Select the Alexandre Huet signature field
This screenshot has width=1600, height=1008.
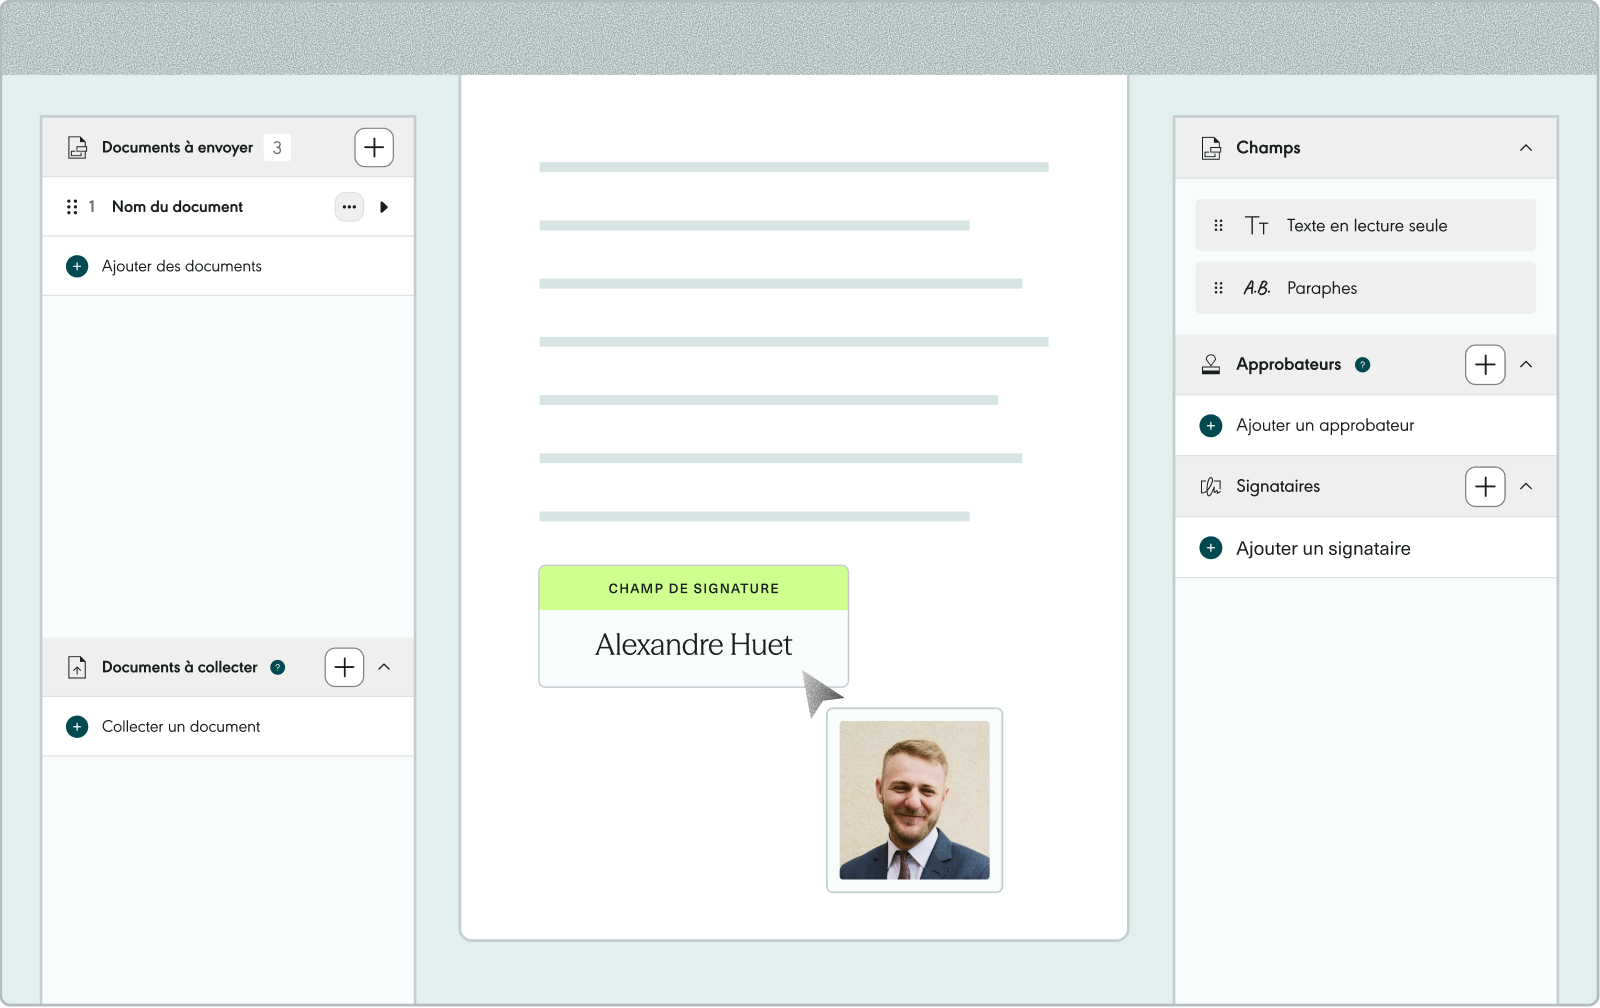[694, 627]
